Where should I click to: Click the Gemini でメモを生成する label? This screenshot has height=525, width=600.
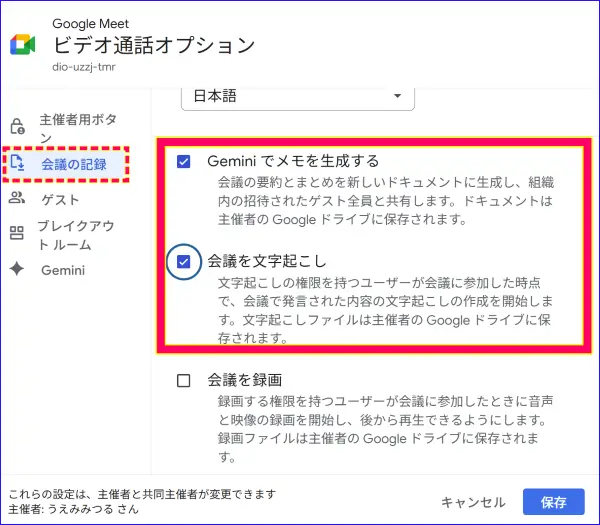[x=293, y=161]
